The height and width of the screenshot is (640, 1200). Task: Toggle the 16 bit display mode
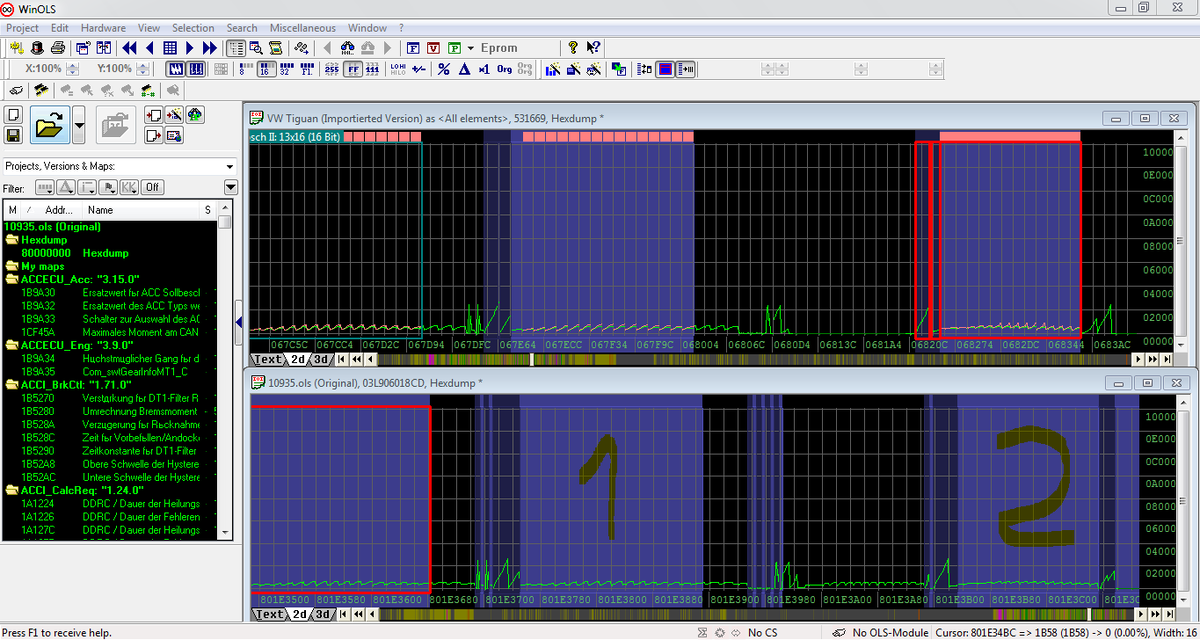(265, 69)
